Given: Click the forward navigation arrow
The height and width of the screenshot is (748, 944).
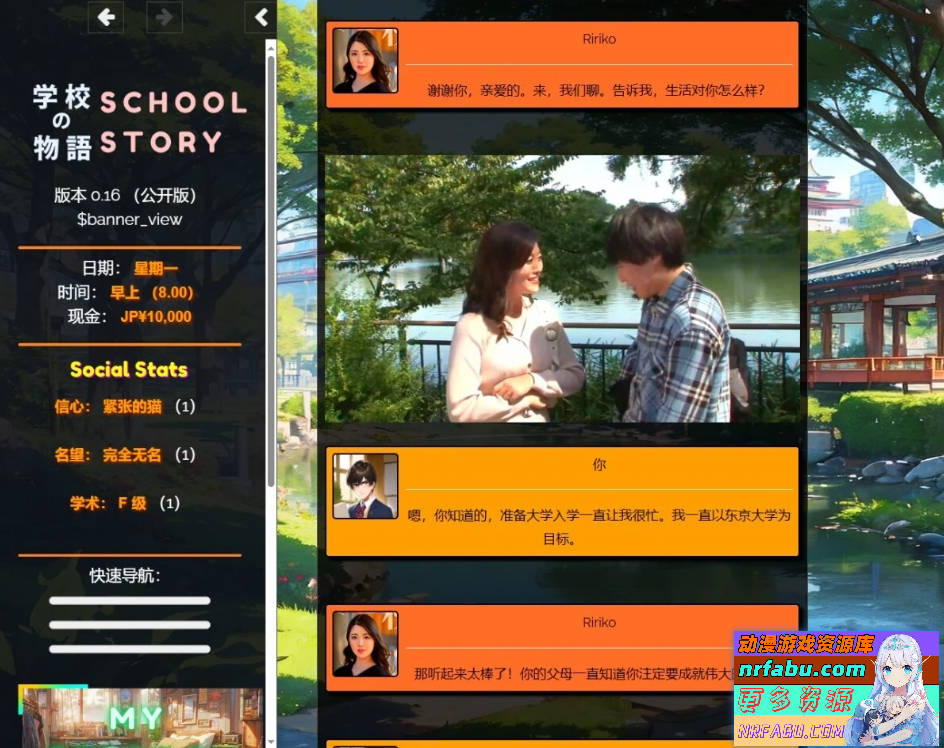Looking at the screenshot, I should pyautogui.click(x=164, y=17).
